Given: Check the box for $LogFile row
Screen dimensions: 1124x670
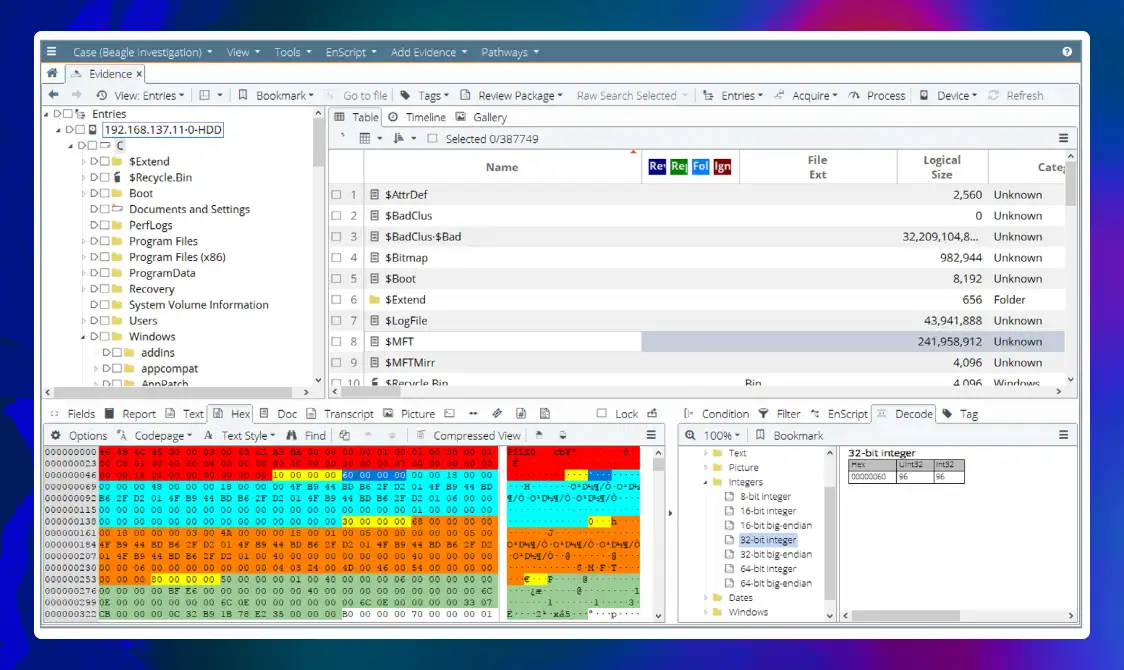Looking at the screenshot, I should (x=336, y=320).
